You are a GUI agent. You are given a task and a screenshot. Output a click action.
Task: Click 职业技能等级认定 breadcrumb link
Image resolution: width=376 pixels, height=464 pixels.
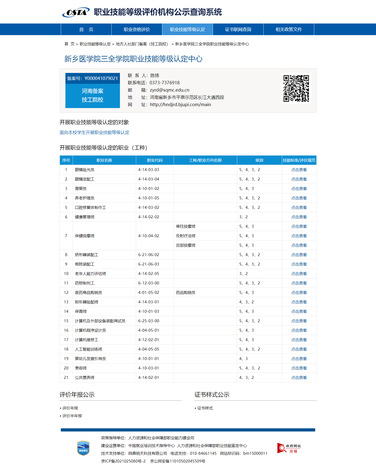coord(95,44)
